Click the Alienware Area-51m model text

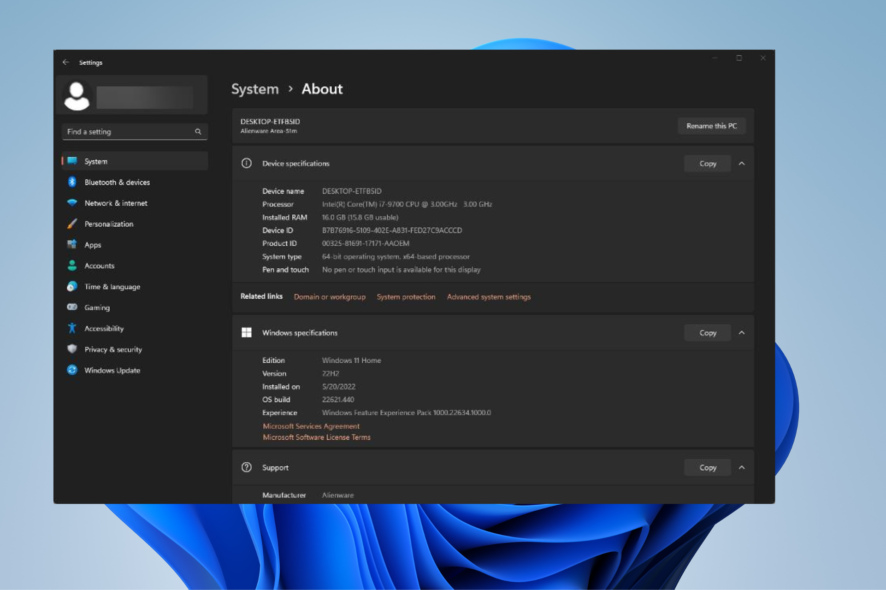coord(268,131)
